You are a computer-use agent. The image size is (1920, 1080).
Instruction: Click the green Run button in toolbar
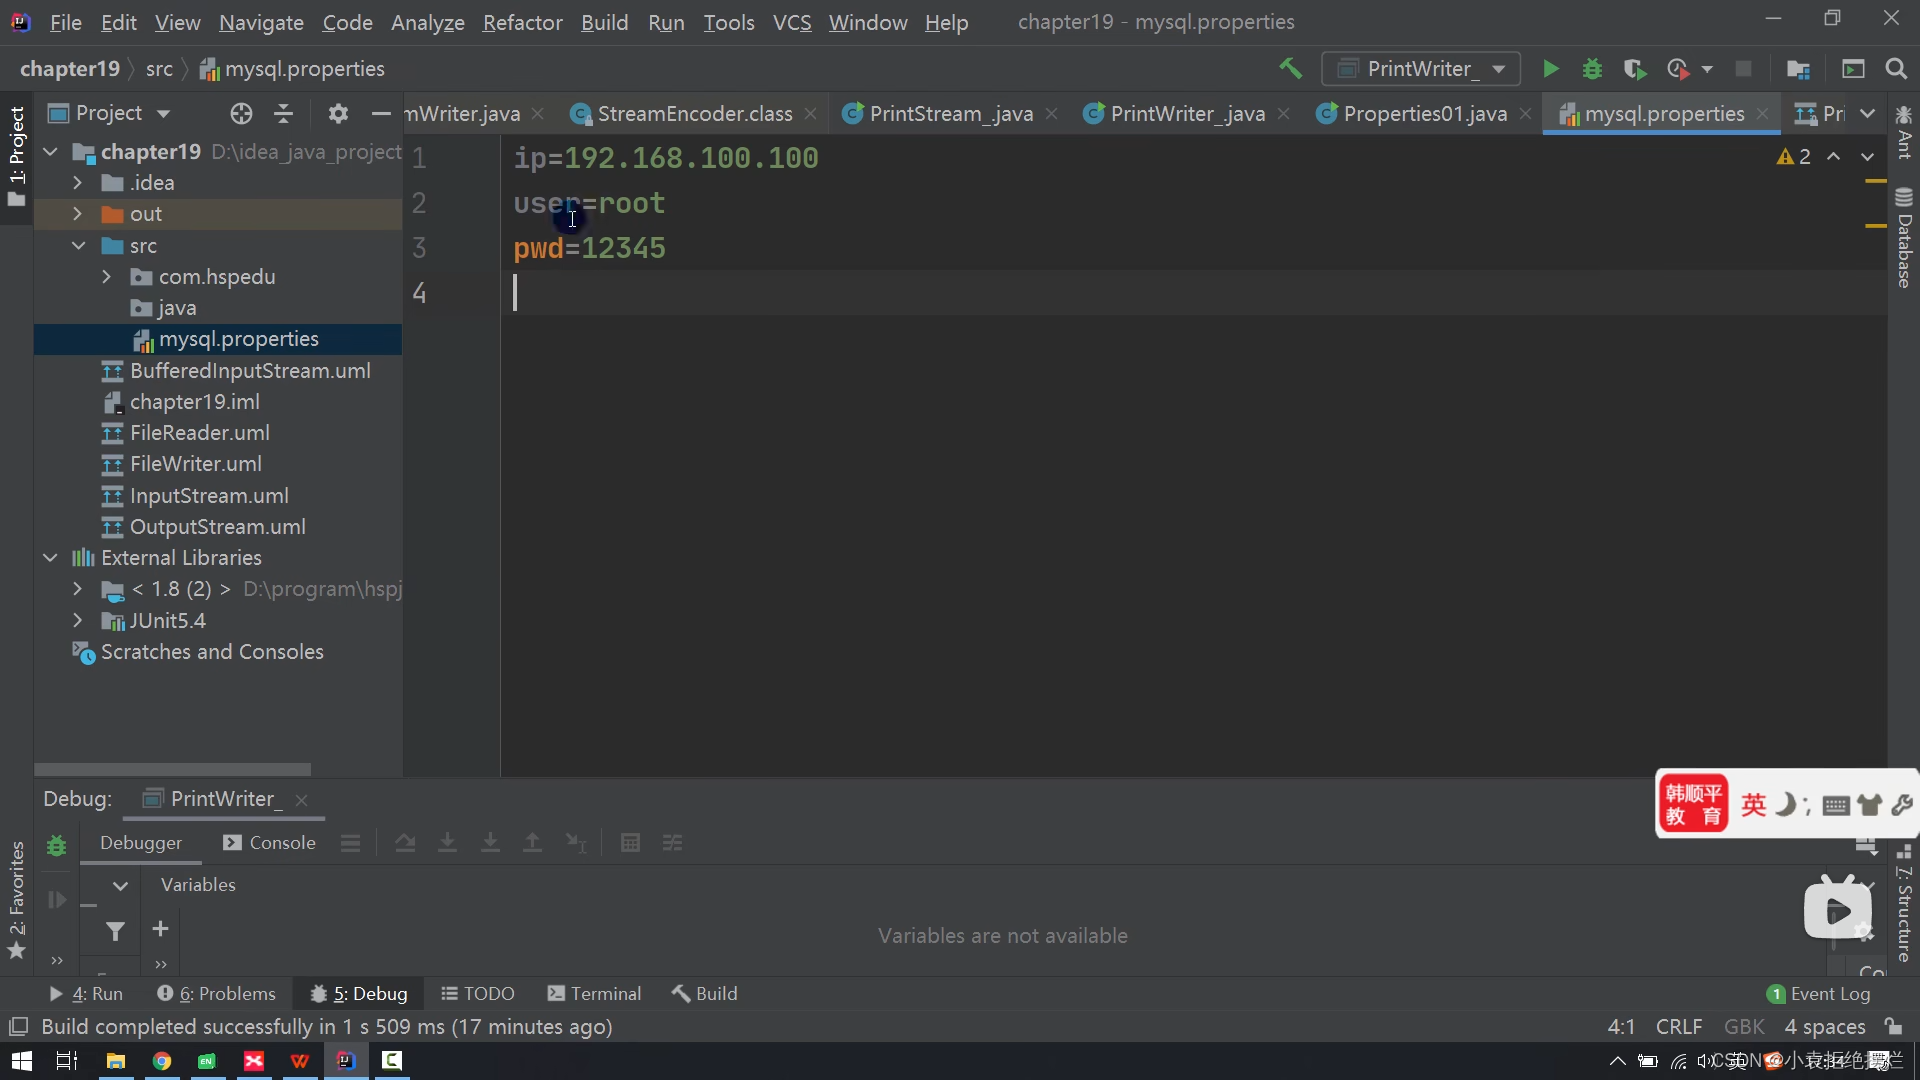1550,69
